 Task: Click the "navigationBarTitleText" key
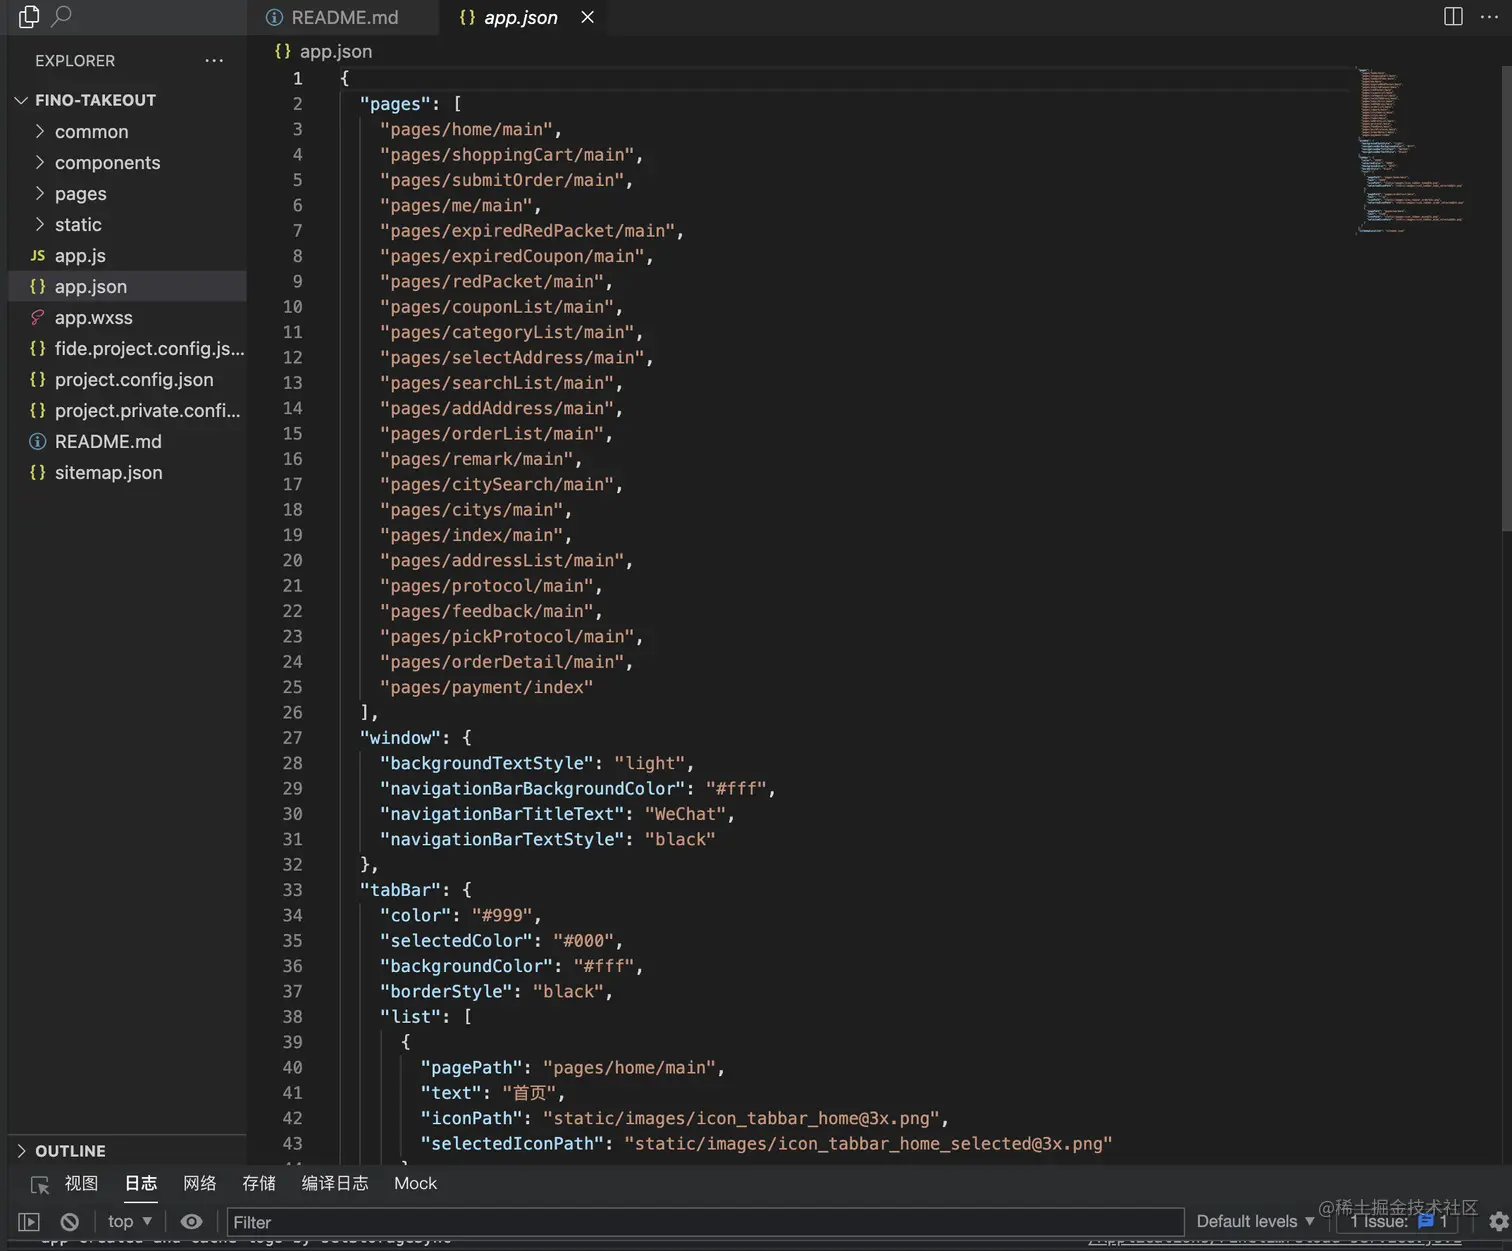pyautogui.click(x=502, y=814)
